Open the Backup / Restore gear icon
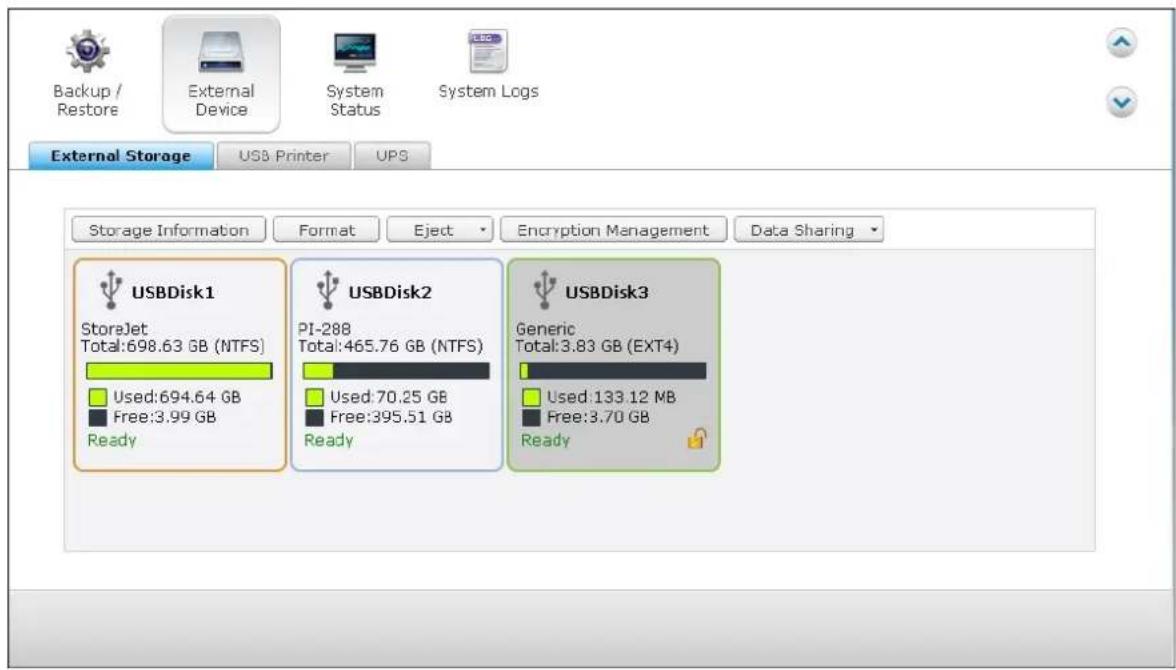Viewport: 1176px width, 670px height. [88, 51]
